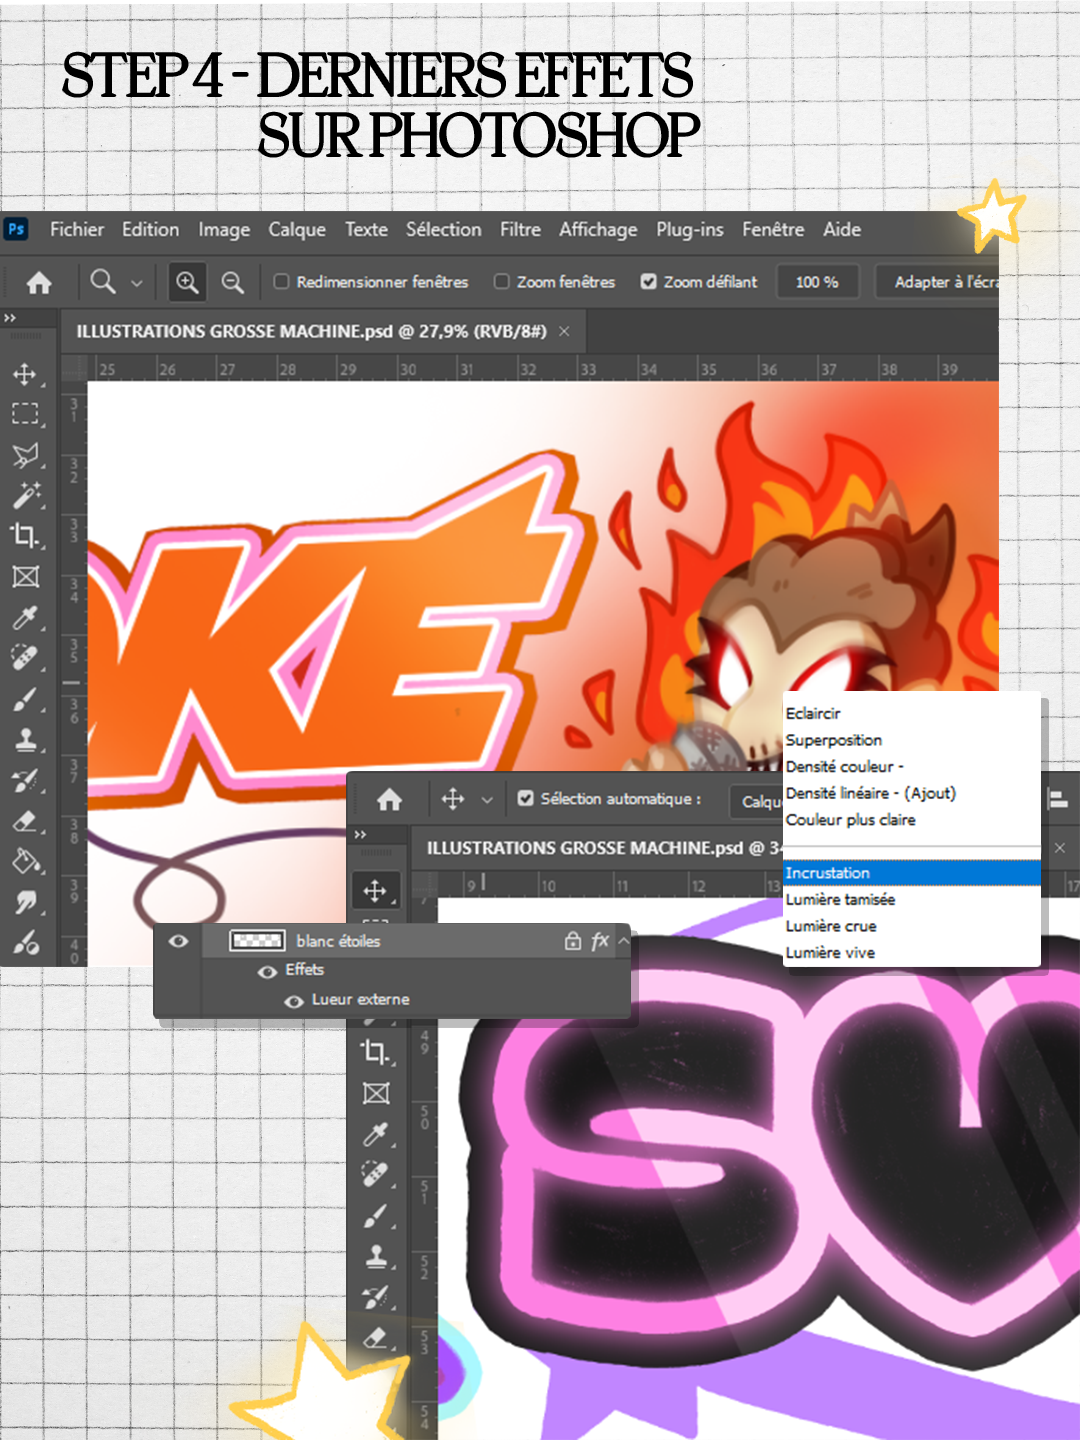1080x1440 pixels.
Task: Click the fx icon on the blanc étoiles layer
Action: pyautogui.click(x=600, y=941)
